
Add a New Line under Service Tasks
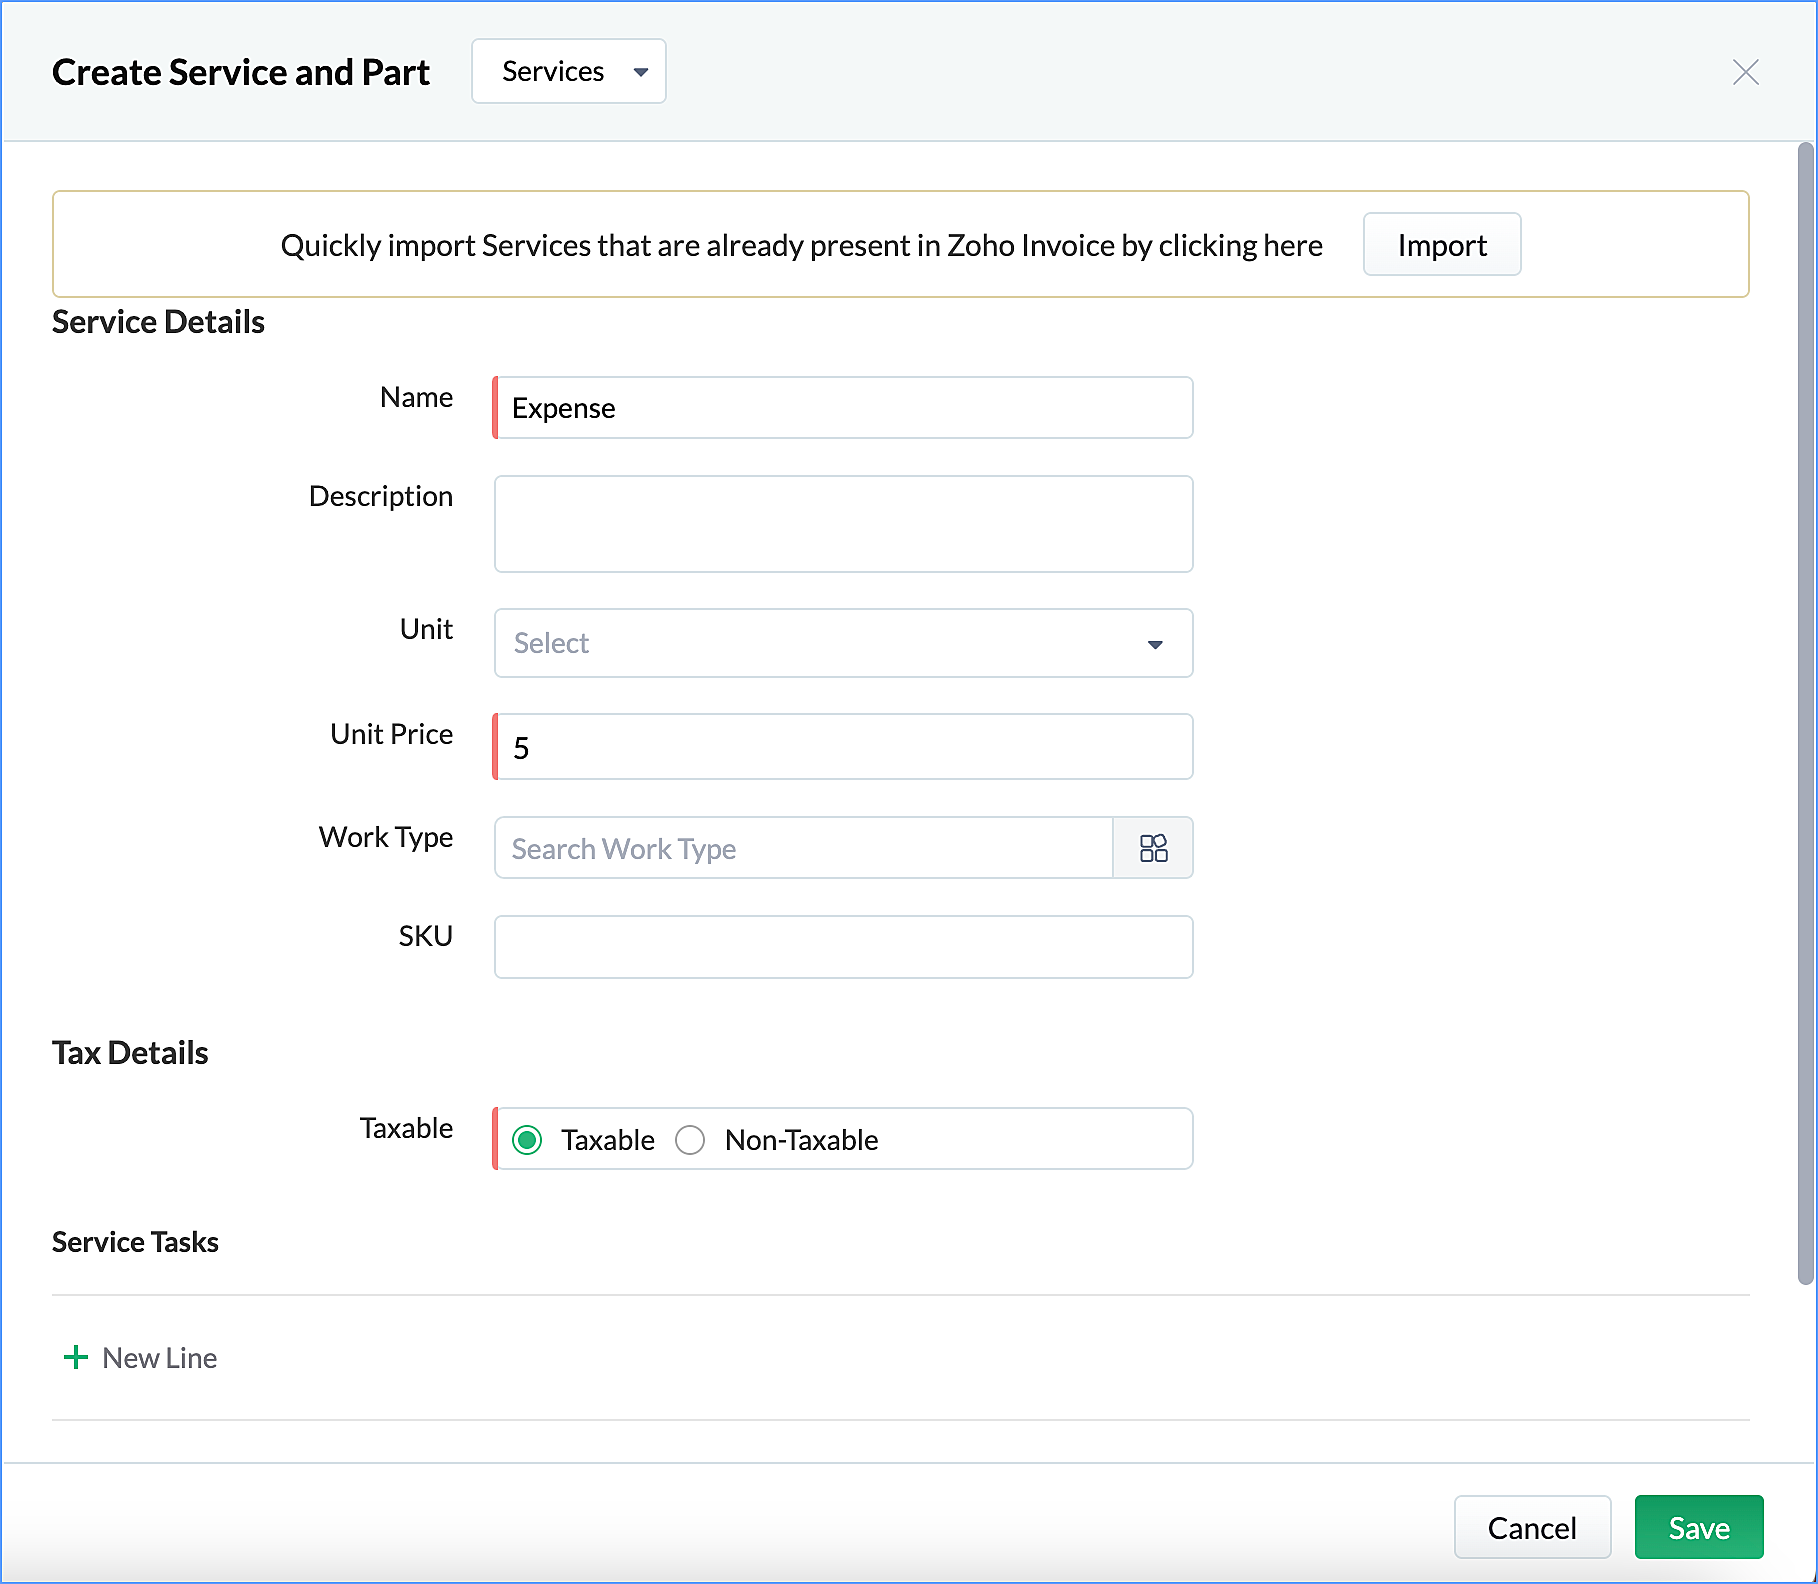(159, 1358)
